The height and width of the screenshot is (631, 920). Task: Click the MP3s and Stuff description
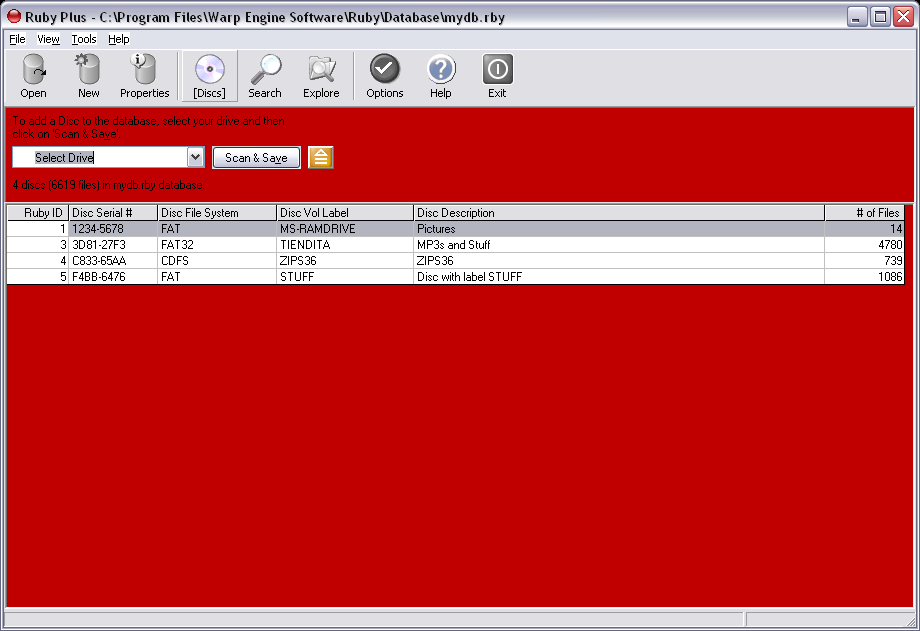click(x=619, y=245)
